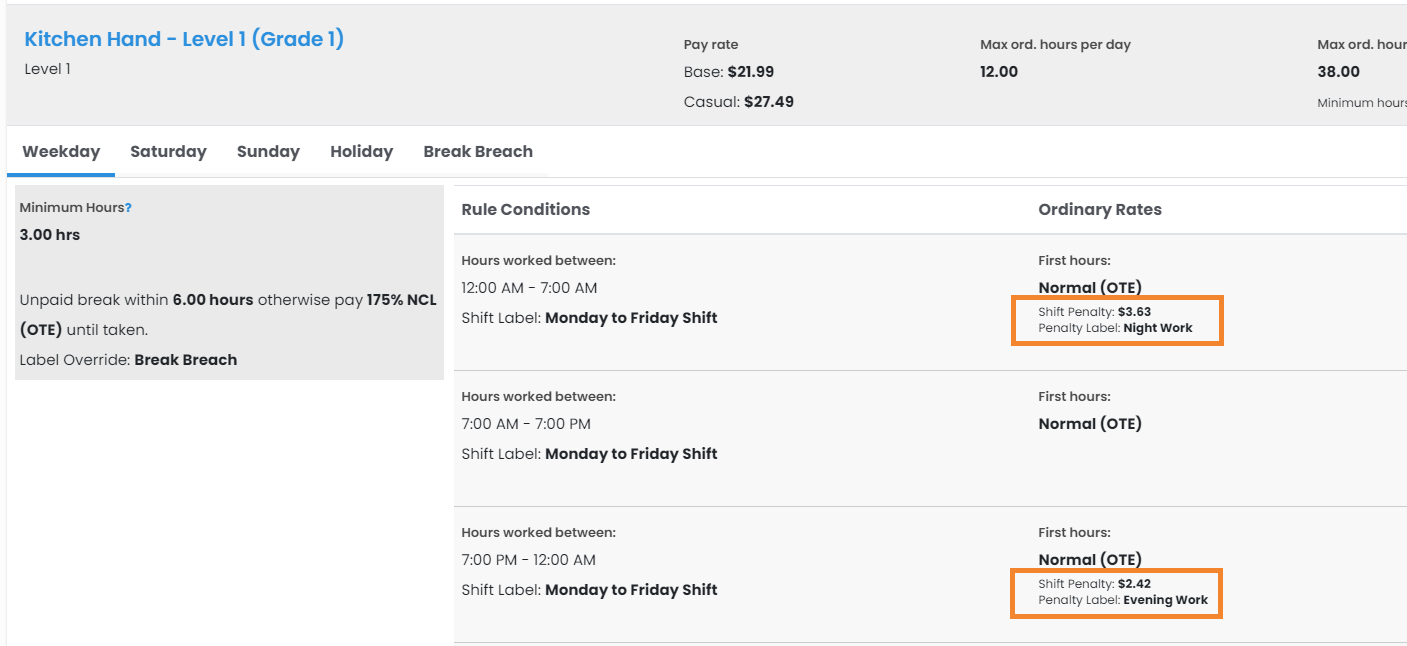Viewport: 1407px width, 646px height.
Task: Open the Break Breach tab
Action: 478,152
